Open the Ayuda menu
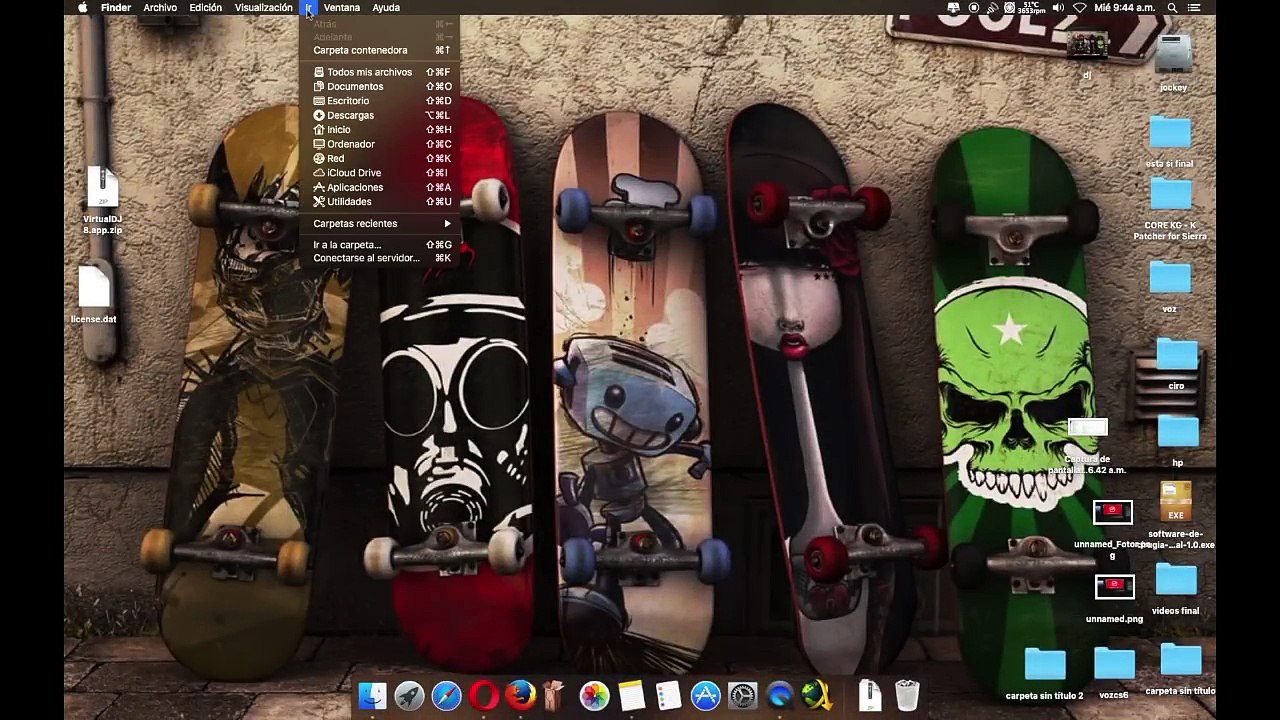The image size is (1280, 720). (x=386, y=7)
